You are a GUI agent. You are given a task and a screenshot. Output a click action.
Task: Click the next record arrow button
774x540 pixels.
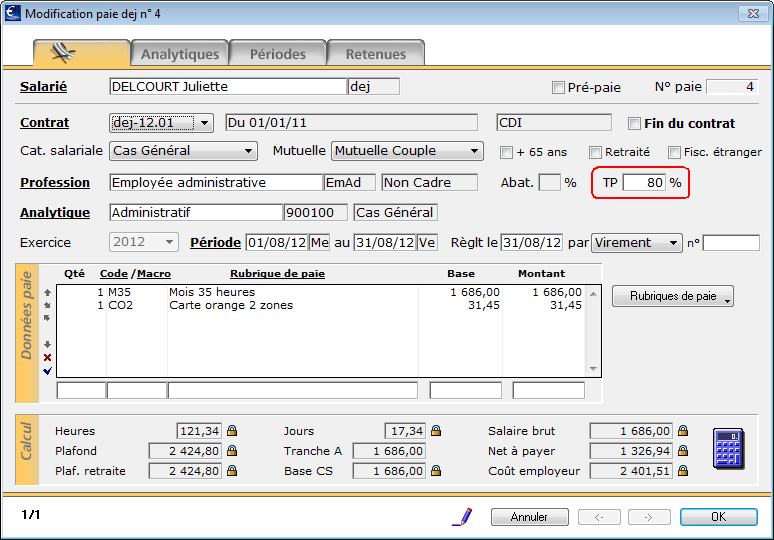coord(649,517)
